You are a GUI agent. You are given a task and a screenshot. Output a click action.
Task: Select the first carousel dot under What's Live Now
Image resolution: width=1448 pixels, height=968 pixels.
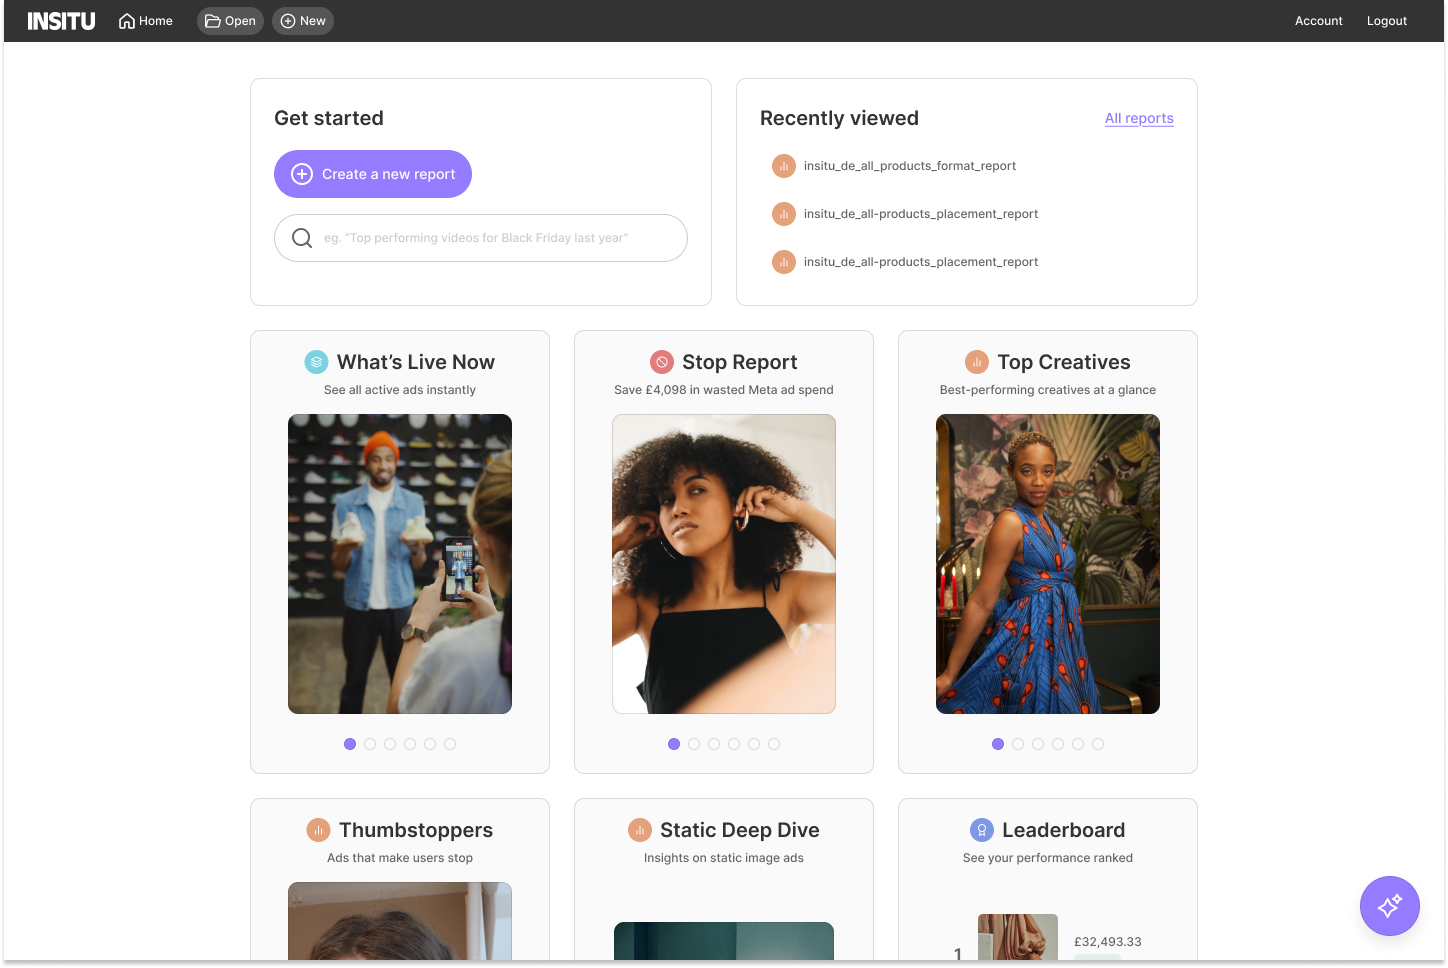(350, 744)
